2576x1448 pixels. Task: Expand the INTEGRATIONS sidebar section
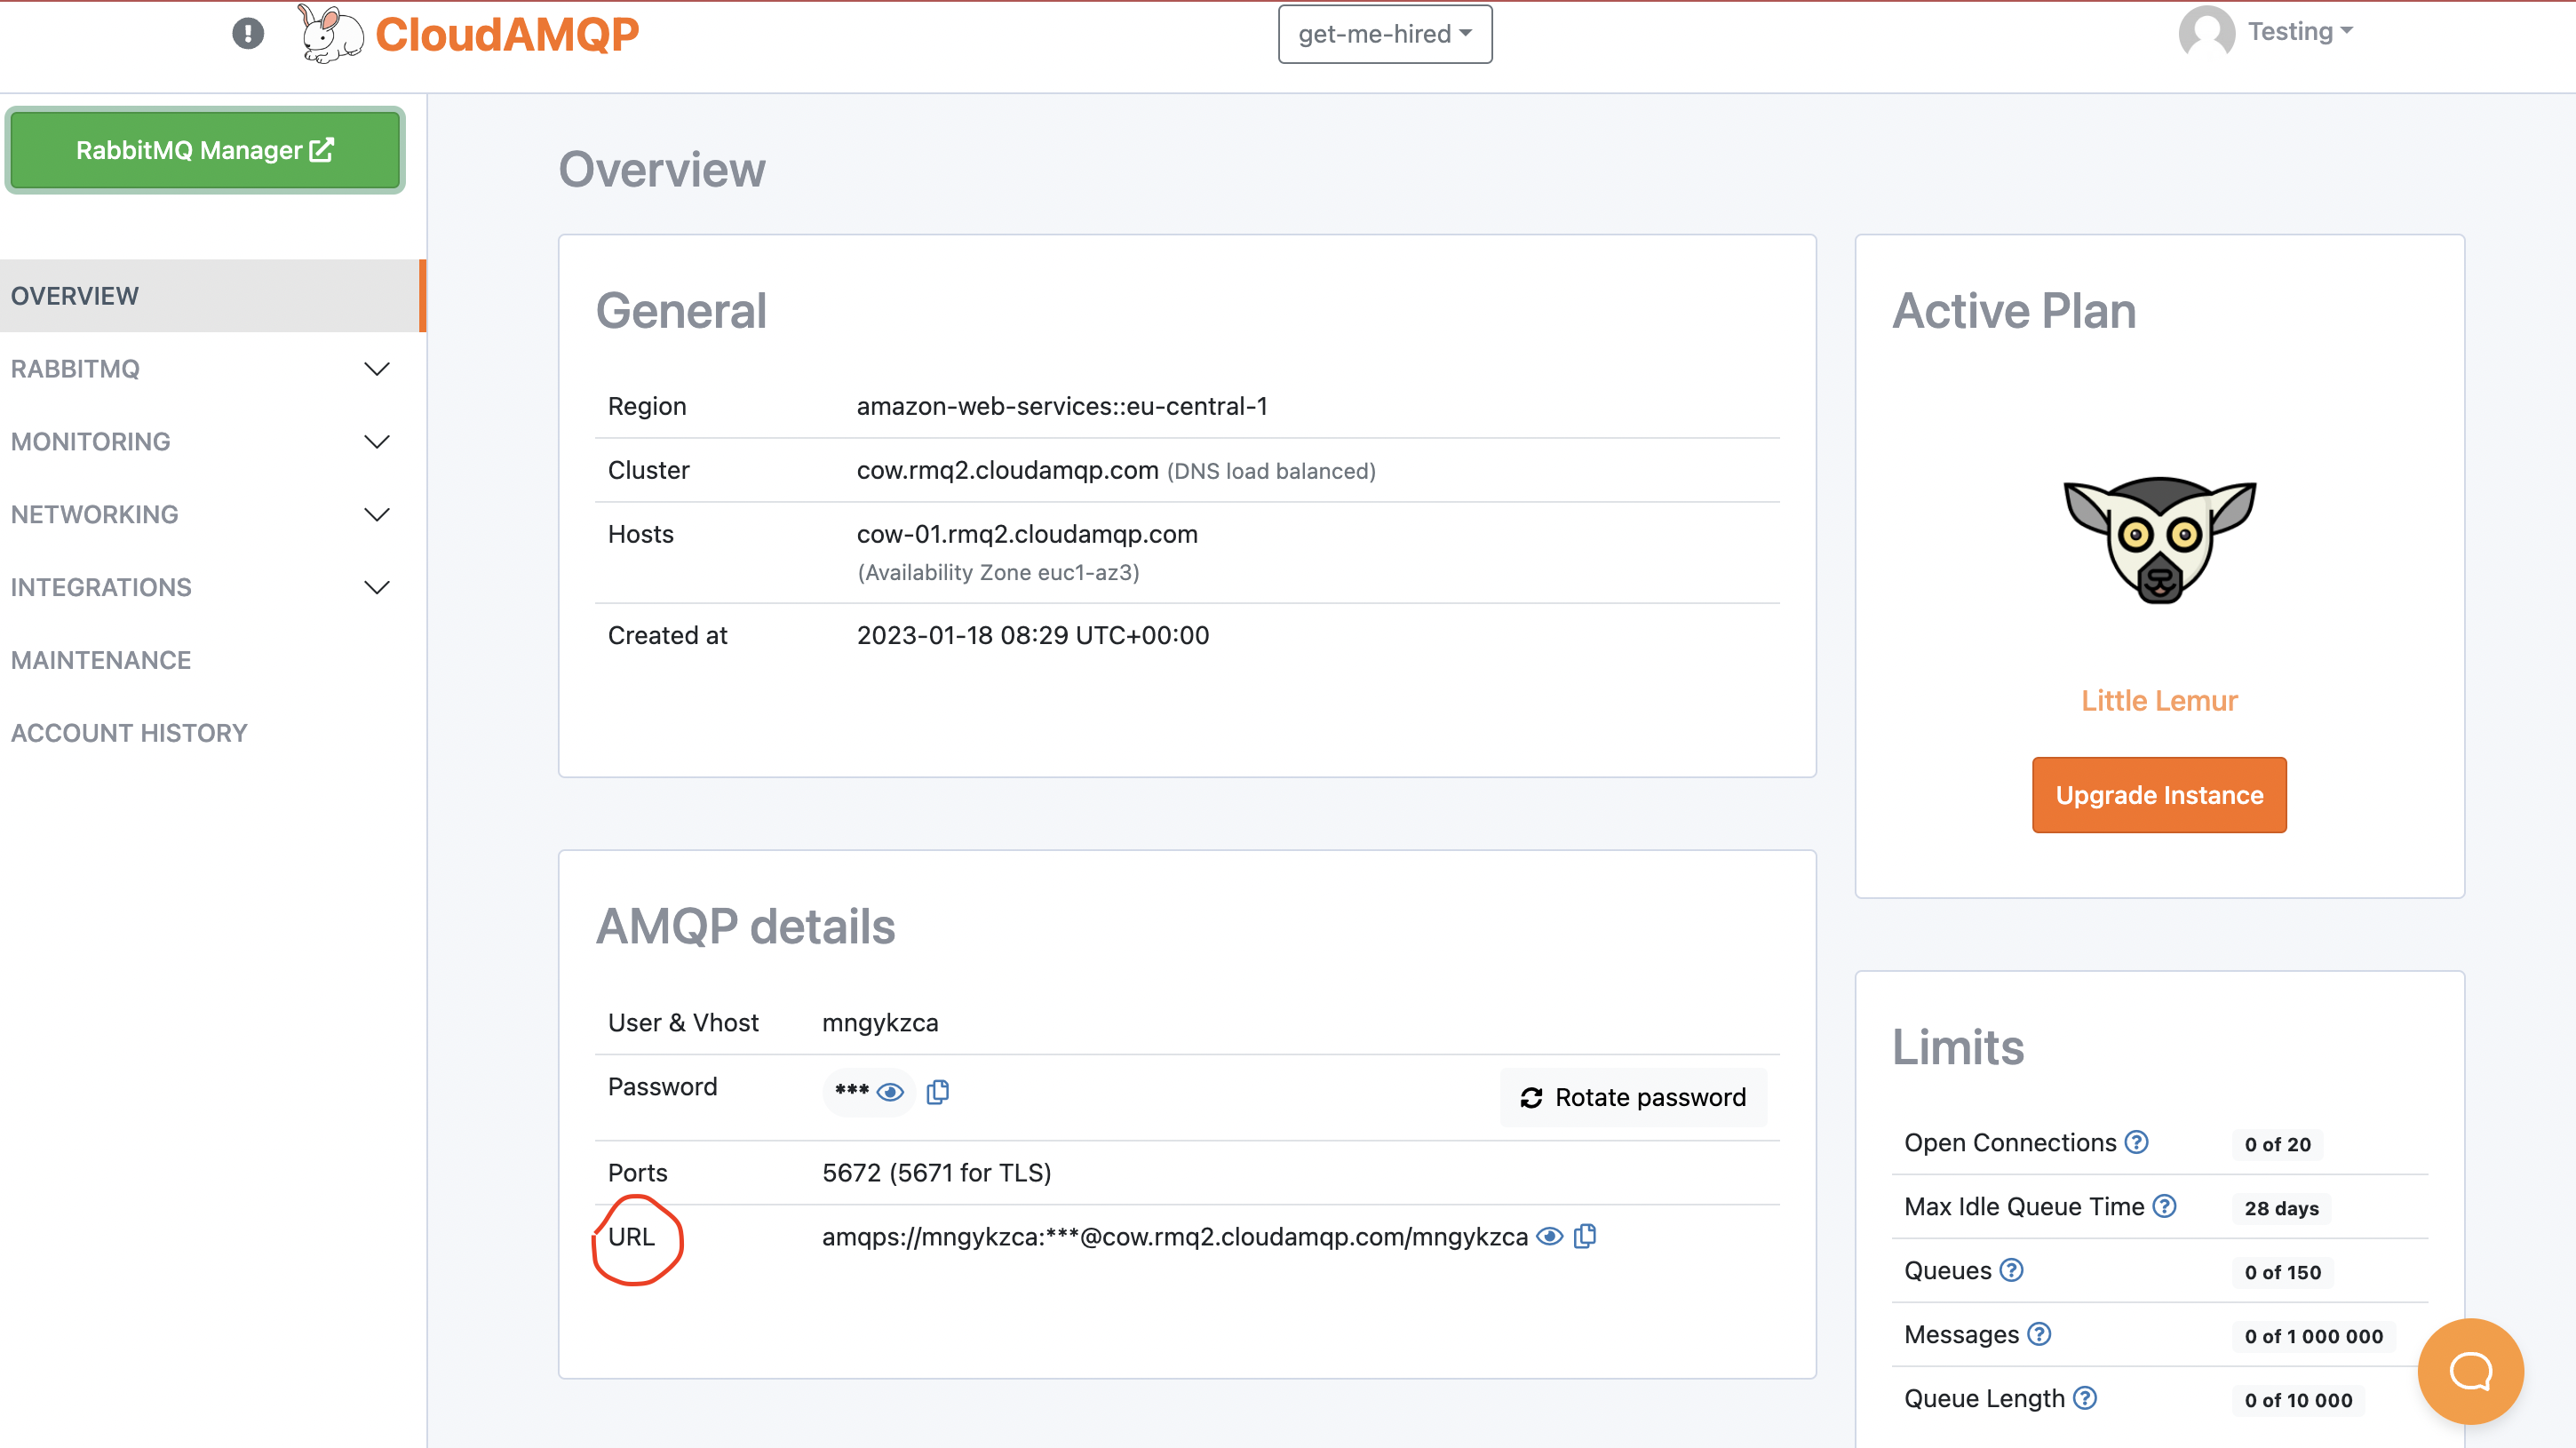coord(212,588)
